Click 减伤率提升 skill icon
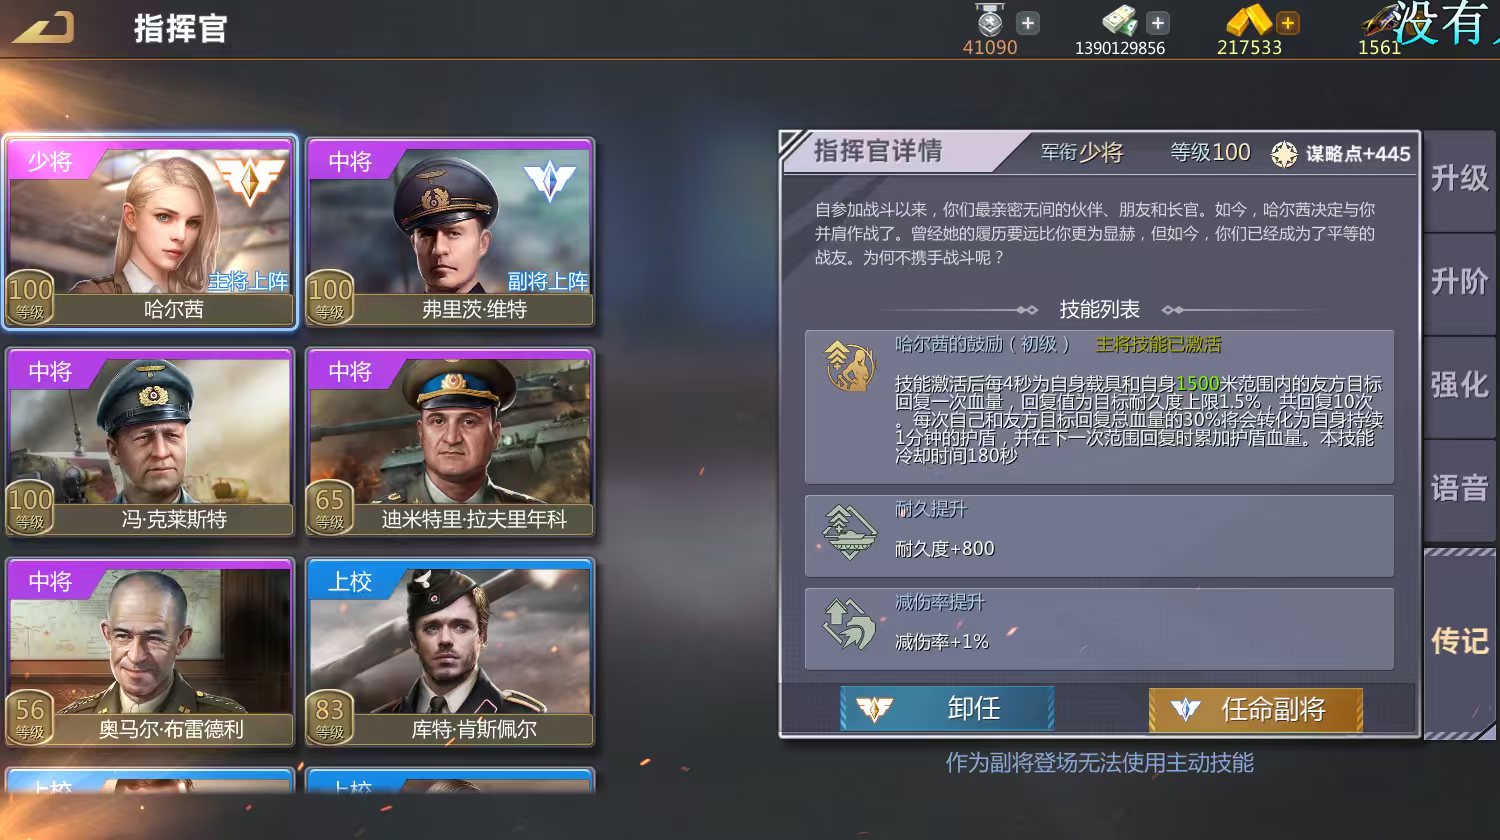The height and width of the screenshot is (840, 1500). point(849,623)
